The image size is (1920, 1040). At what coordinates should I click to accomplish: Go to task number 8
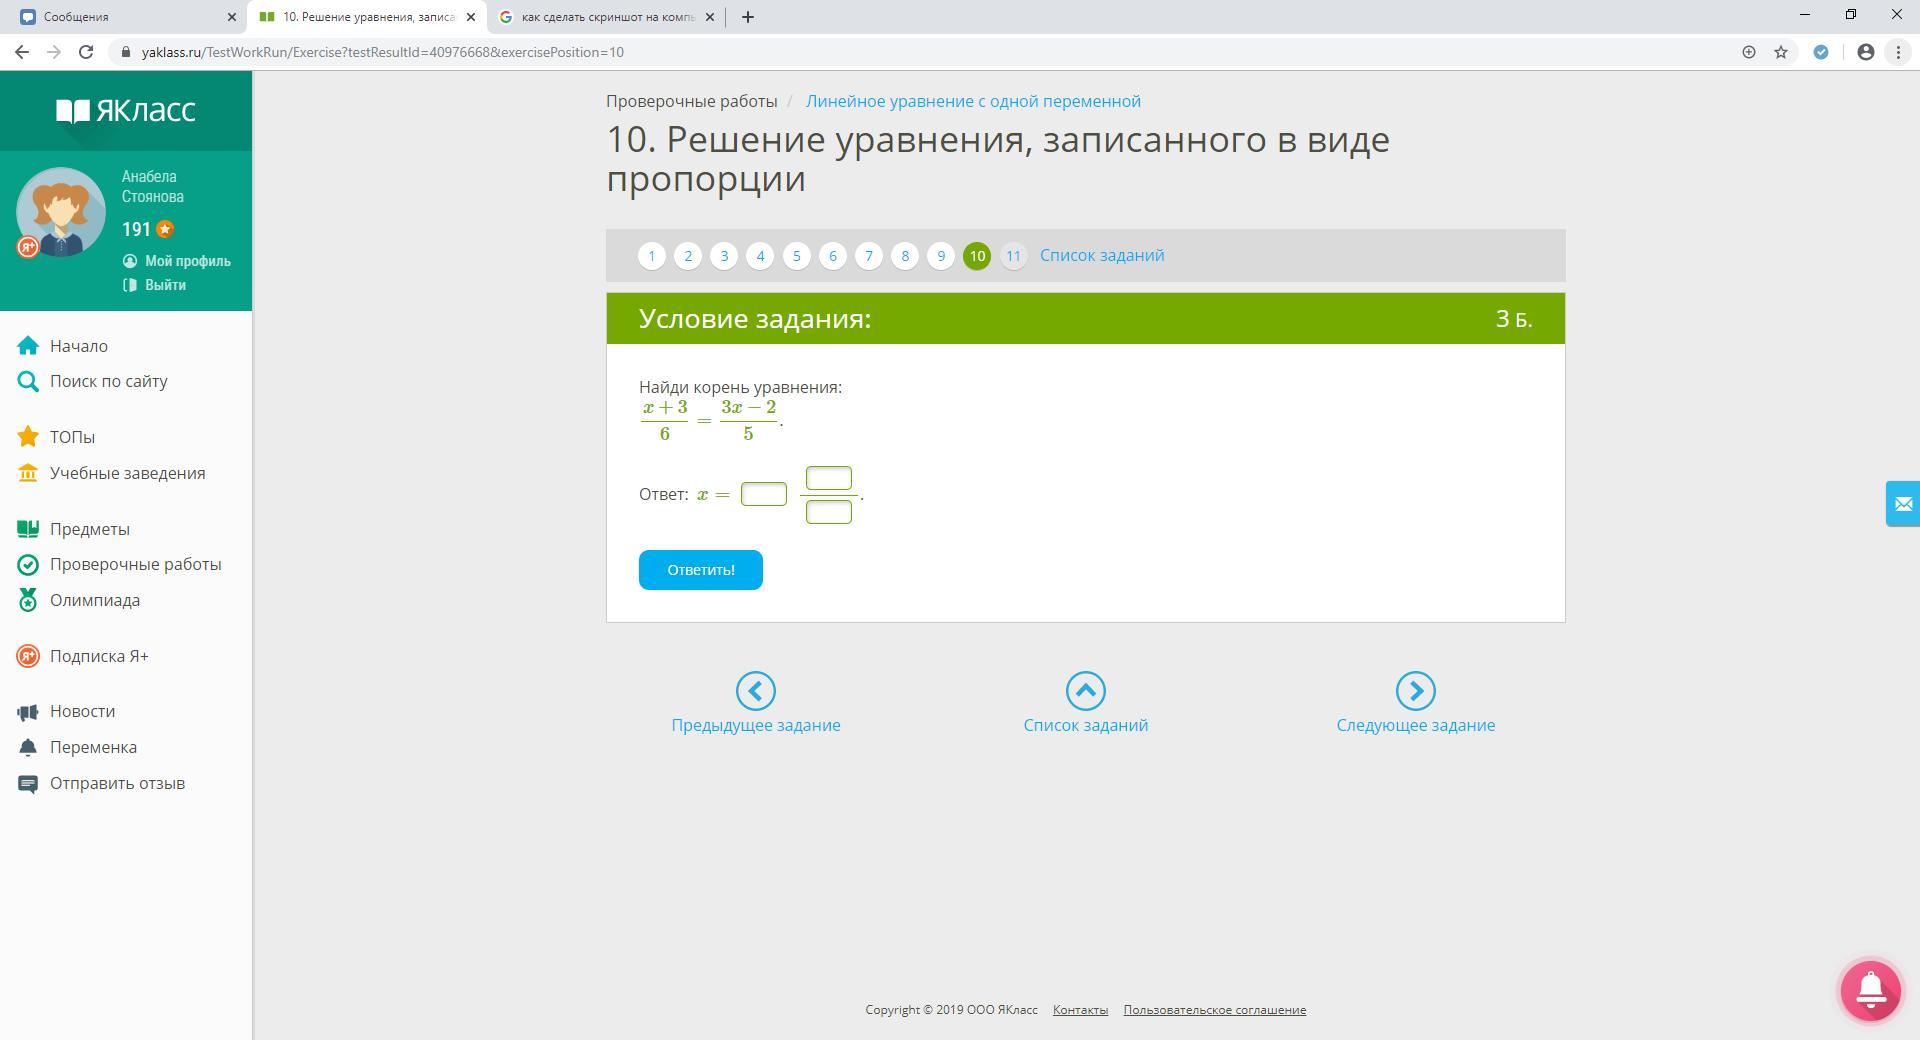pyautogui.click(x=905, y=256)
